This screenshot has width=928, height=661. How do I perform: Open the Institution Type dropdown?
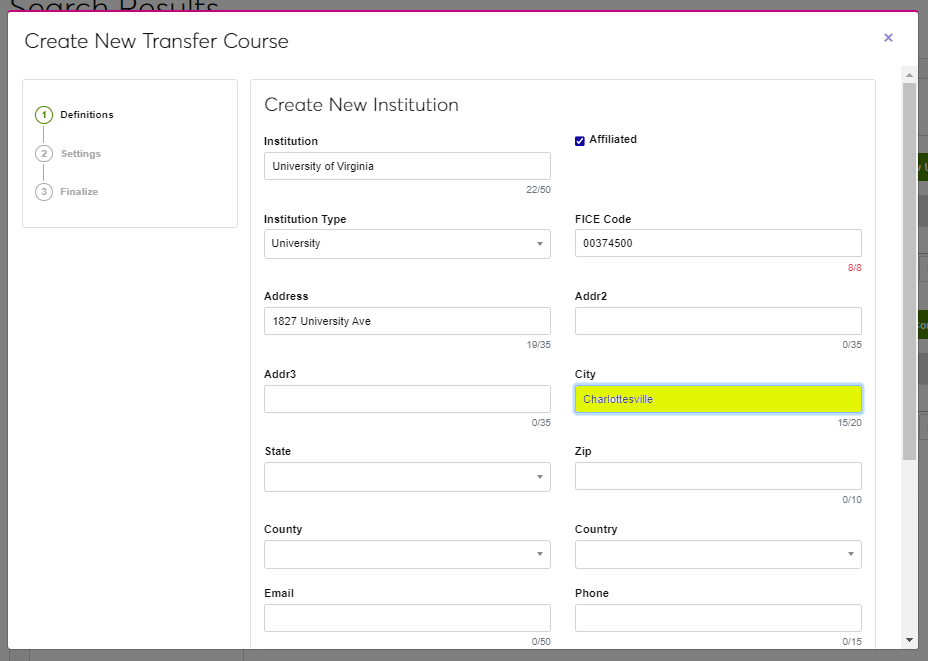point(407,244)
